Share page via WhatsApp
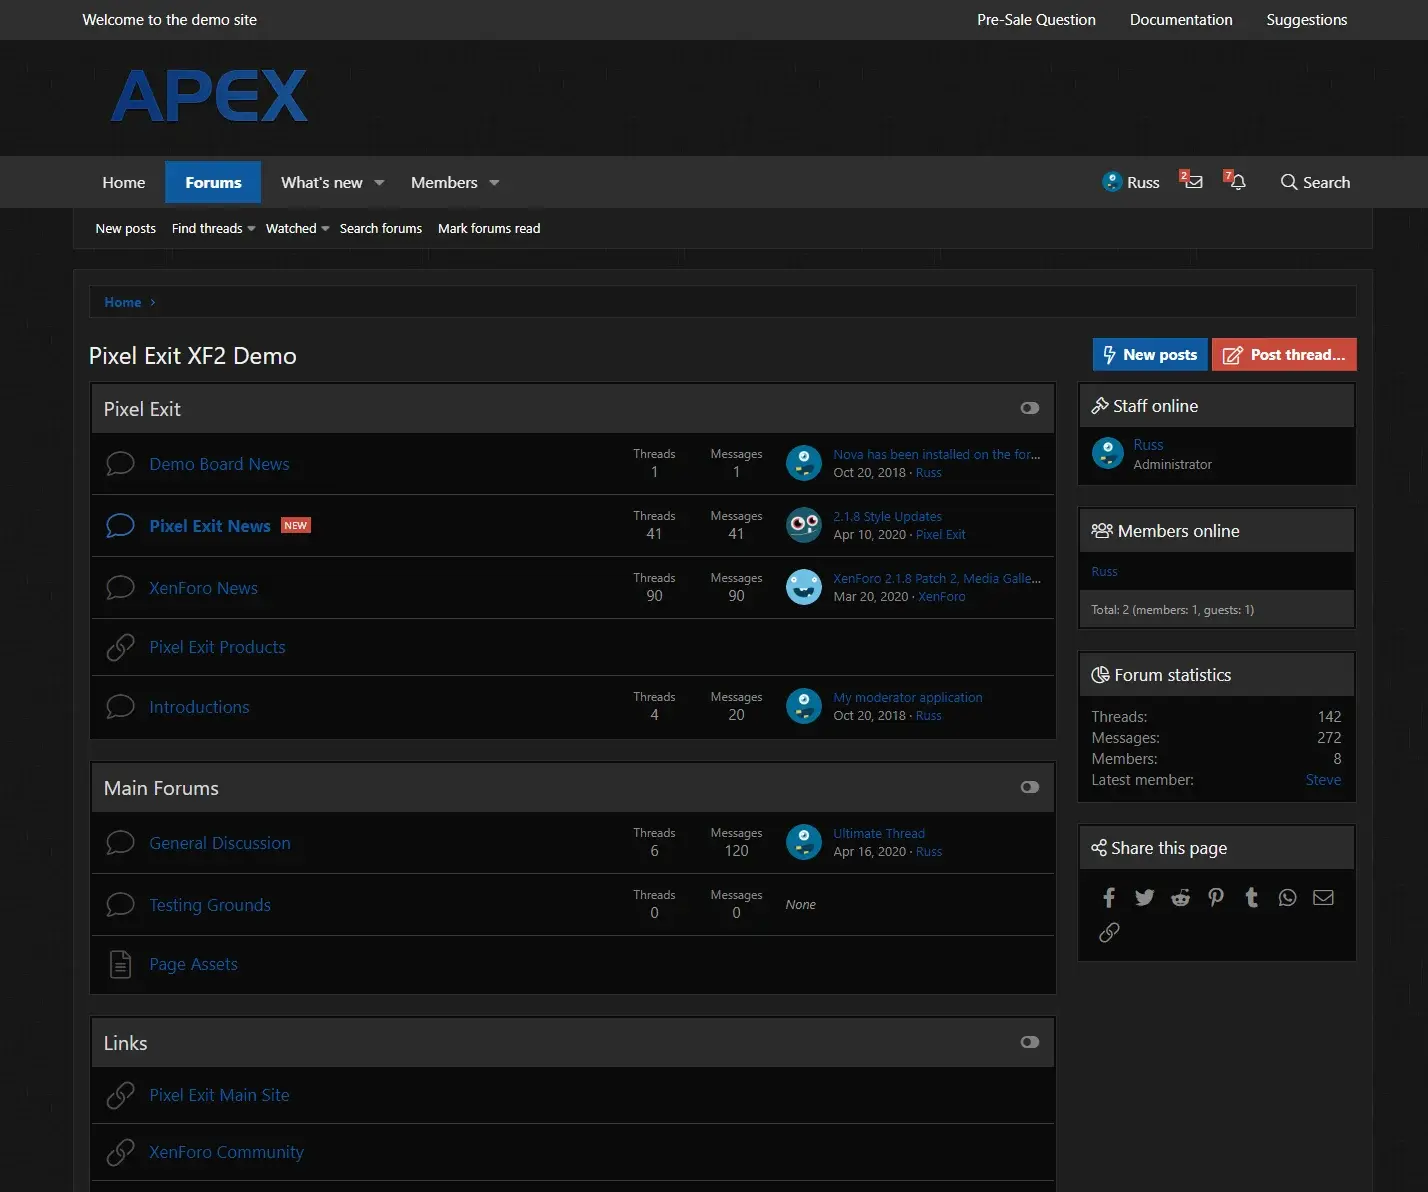The image size is (1428, 1192). coord(1287,897)
